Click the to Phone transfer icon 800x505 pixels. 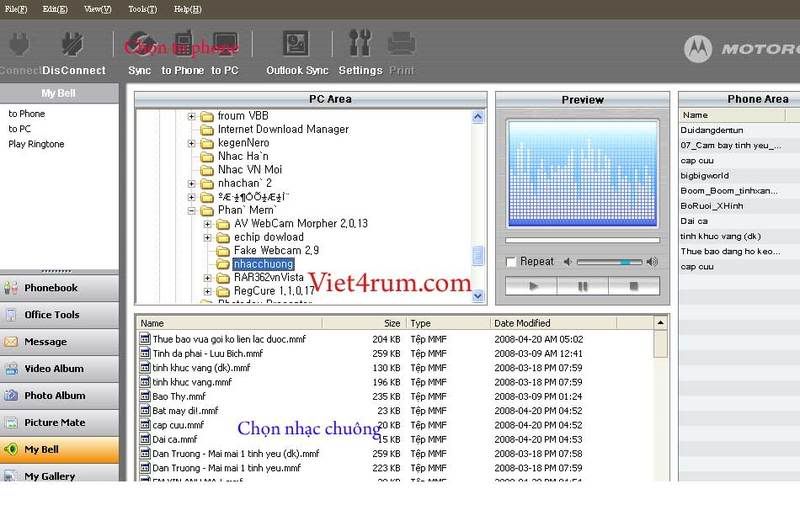183,44
